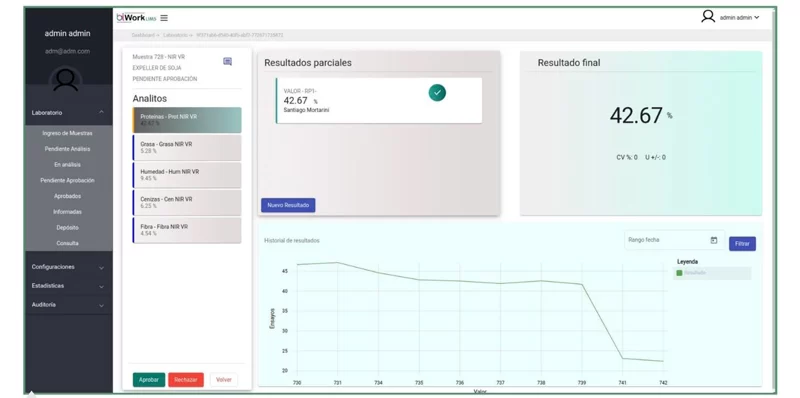
Task: Click the CV %: 0 text
Action: [627, 158]
